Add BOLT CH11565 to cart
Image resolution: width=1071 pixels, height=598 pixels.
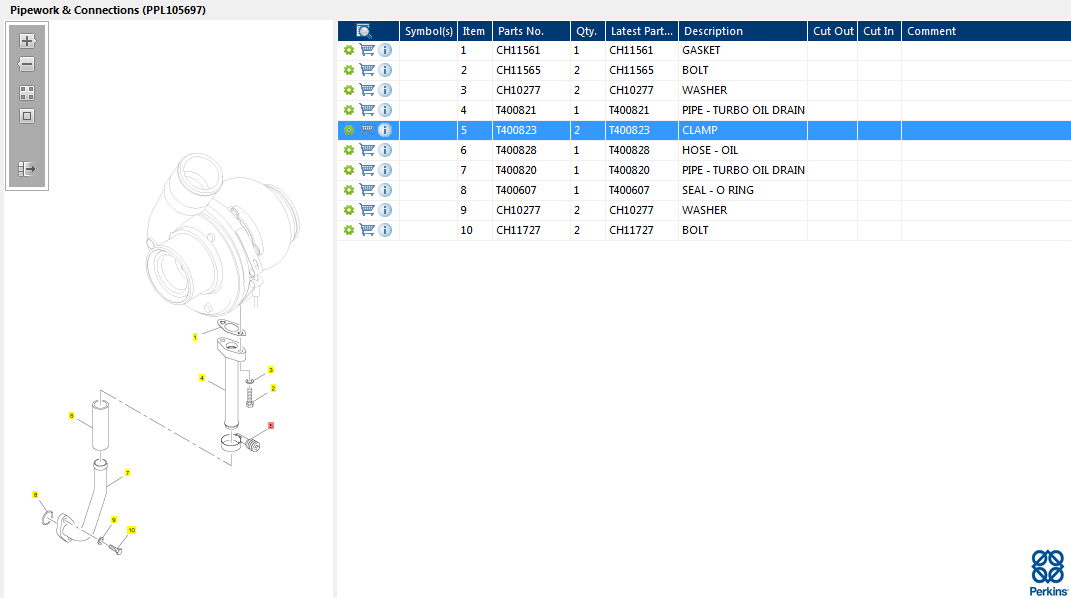pos(367,70)
